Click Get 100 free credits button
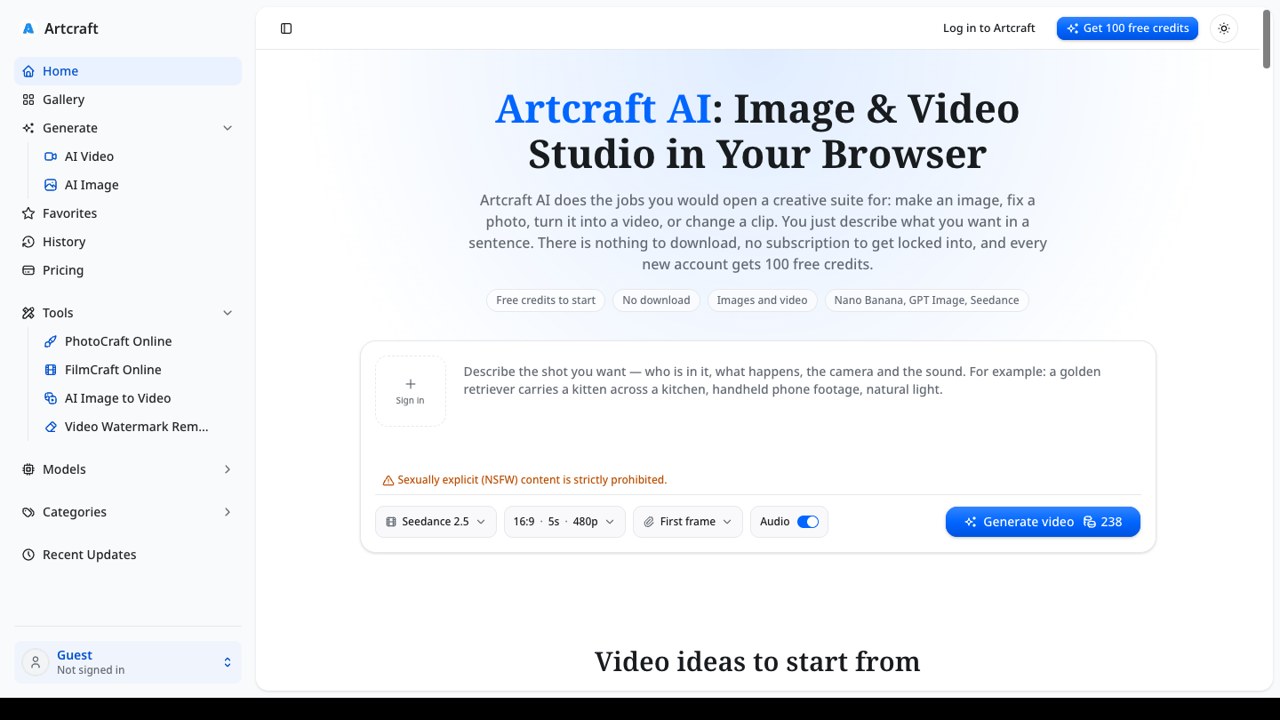The image size is (1280, 720). [x=1127, y=28]
